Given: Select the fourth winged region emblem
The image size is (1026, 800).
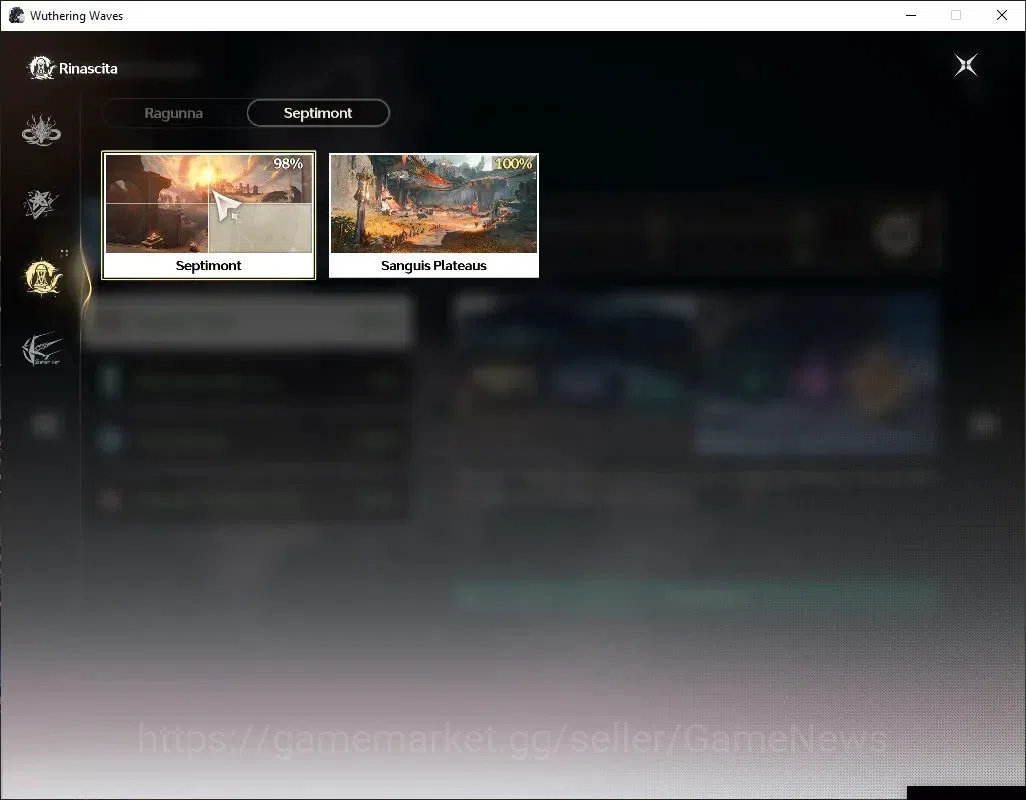Looking at the screenshot, I should (x=42, y=349).
